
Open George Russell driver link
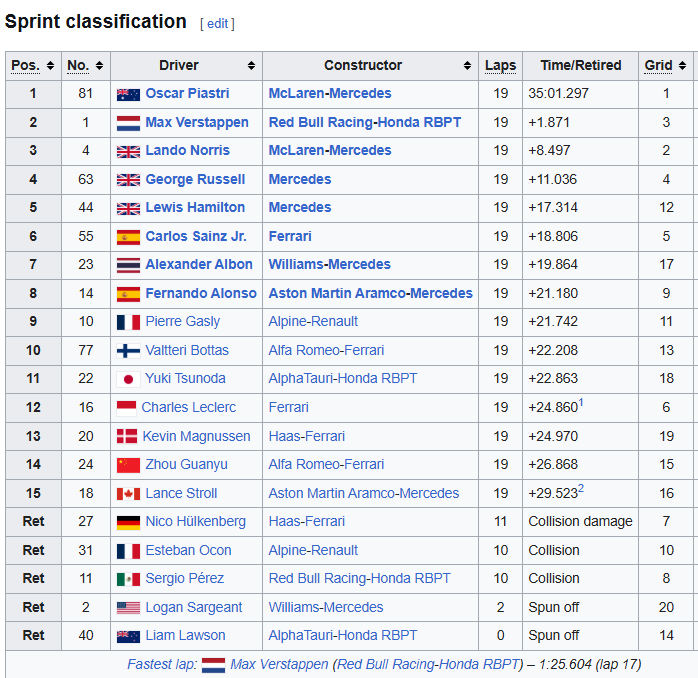click(195, 179)
